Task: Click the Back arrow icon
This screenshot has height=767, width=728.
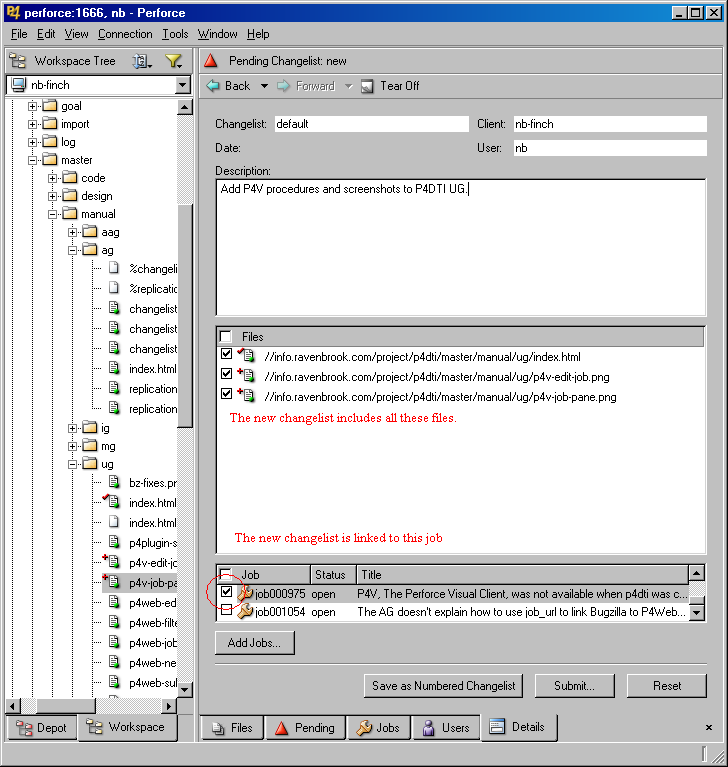Action: 212,86
